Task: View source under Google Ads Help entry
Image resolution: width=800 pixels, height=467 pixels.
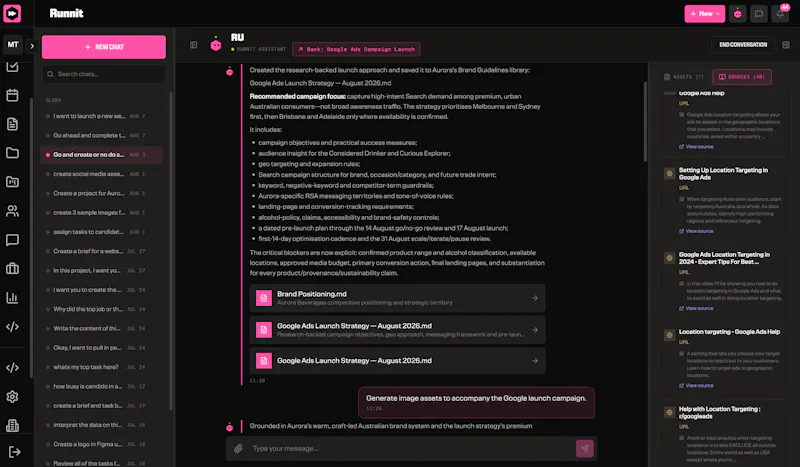Action: [696, 147]
